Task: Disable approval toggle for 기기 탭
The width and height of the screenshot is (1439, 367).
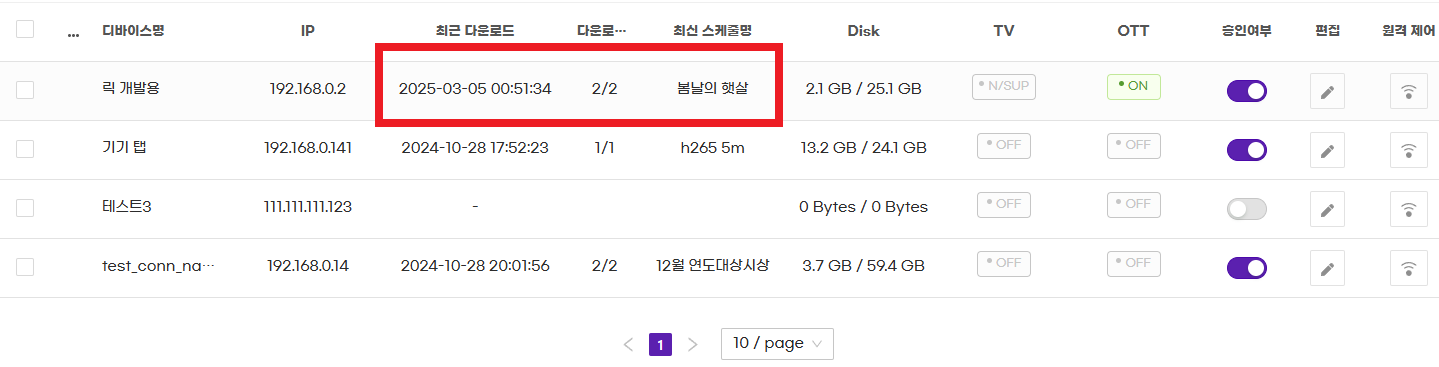Action: click(x=1247, y=150)
